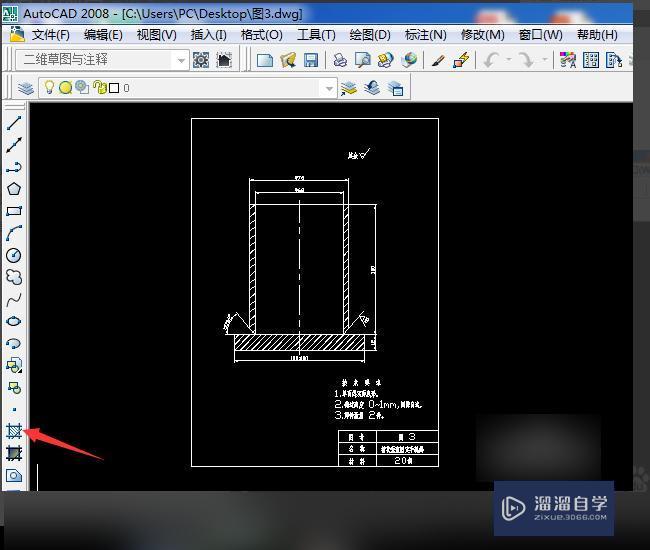
Task: Open the 文件(F) menu
Action: [51, 35]
